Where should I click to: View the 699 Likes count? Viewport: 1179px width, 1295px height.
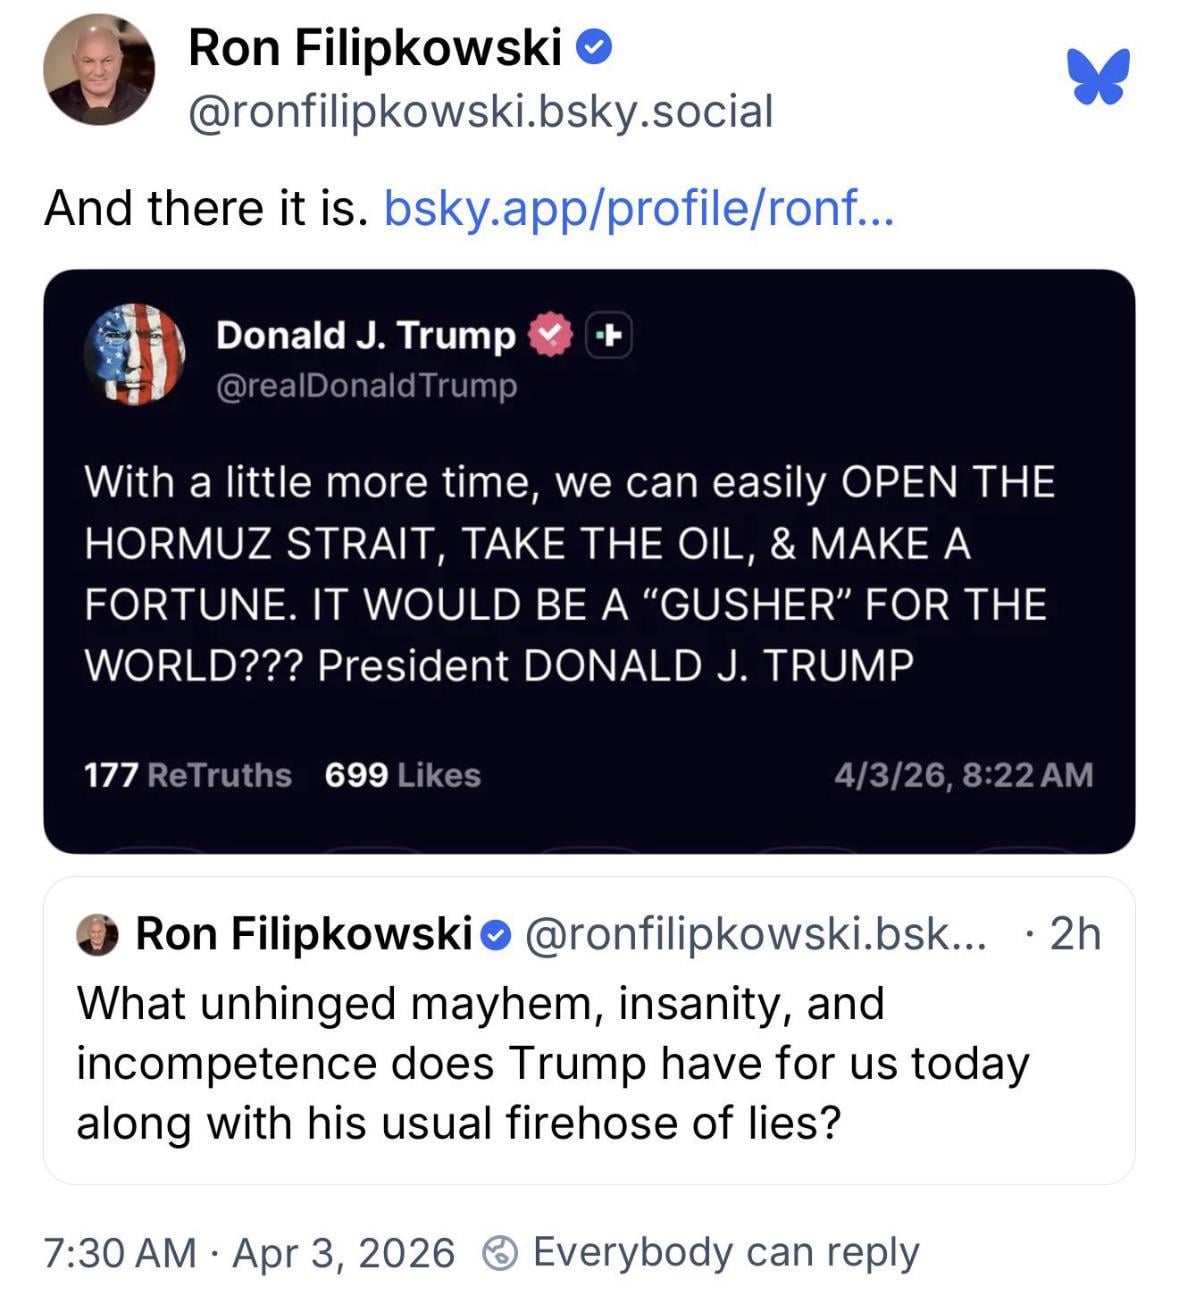(402, 775)
